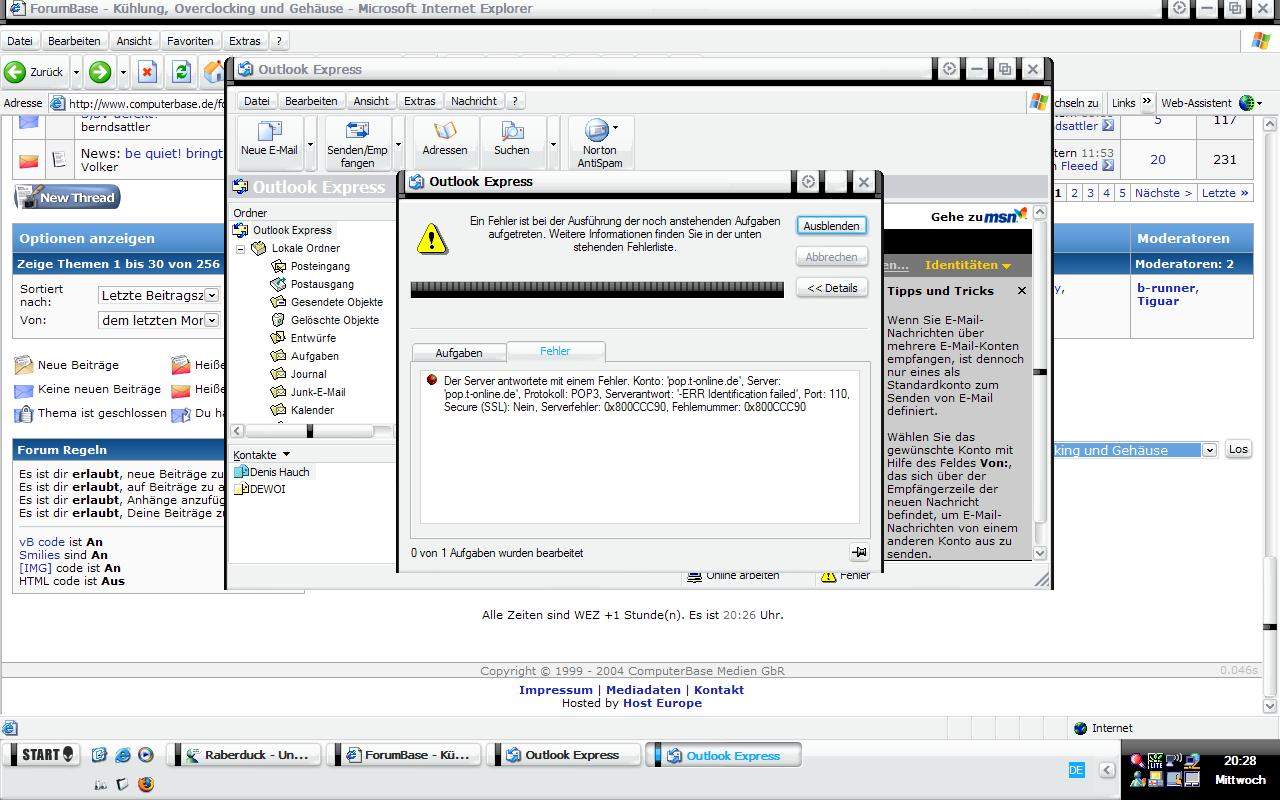
Task: Click the warning triangle icon in dialog
Action: 432,238
